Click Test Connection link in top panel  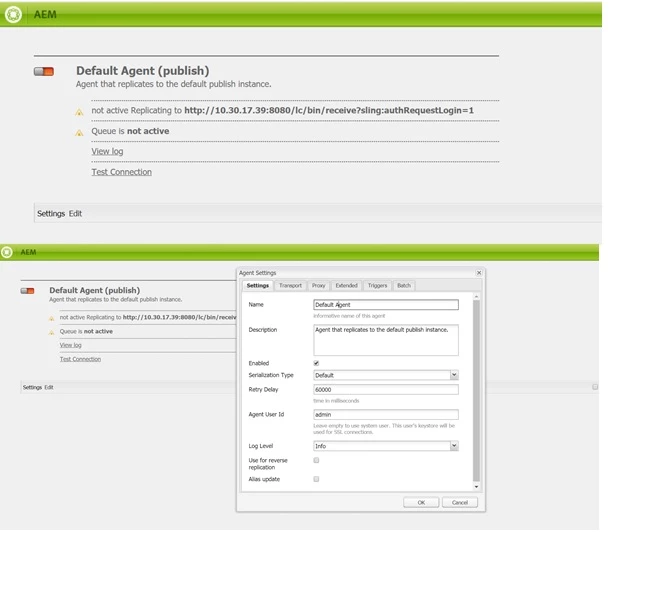[122, 172]
